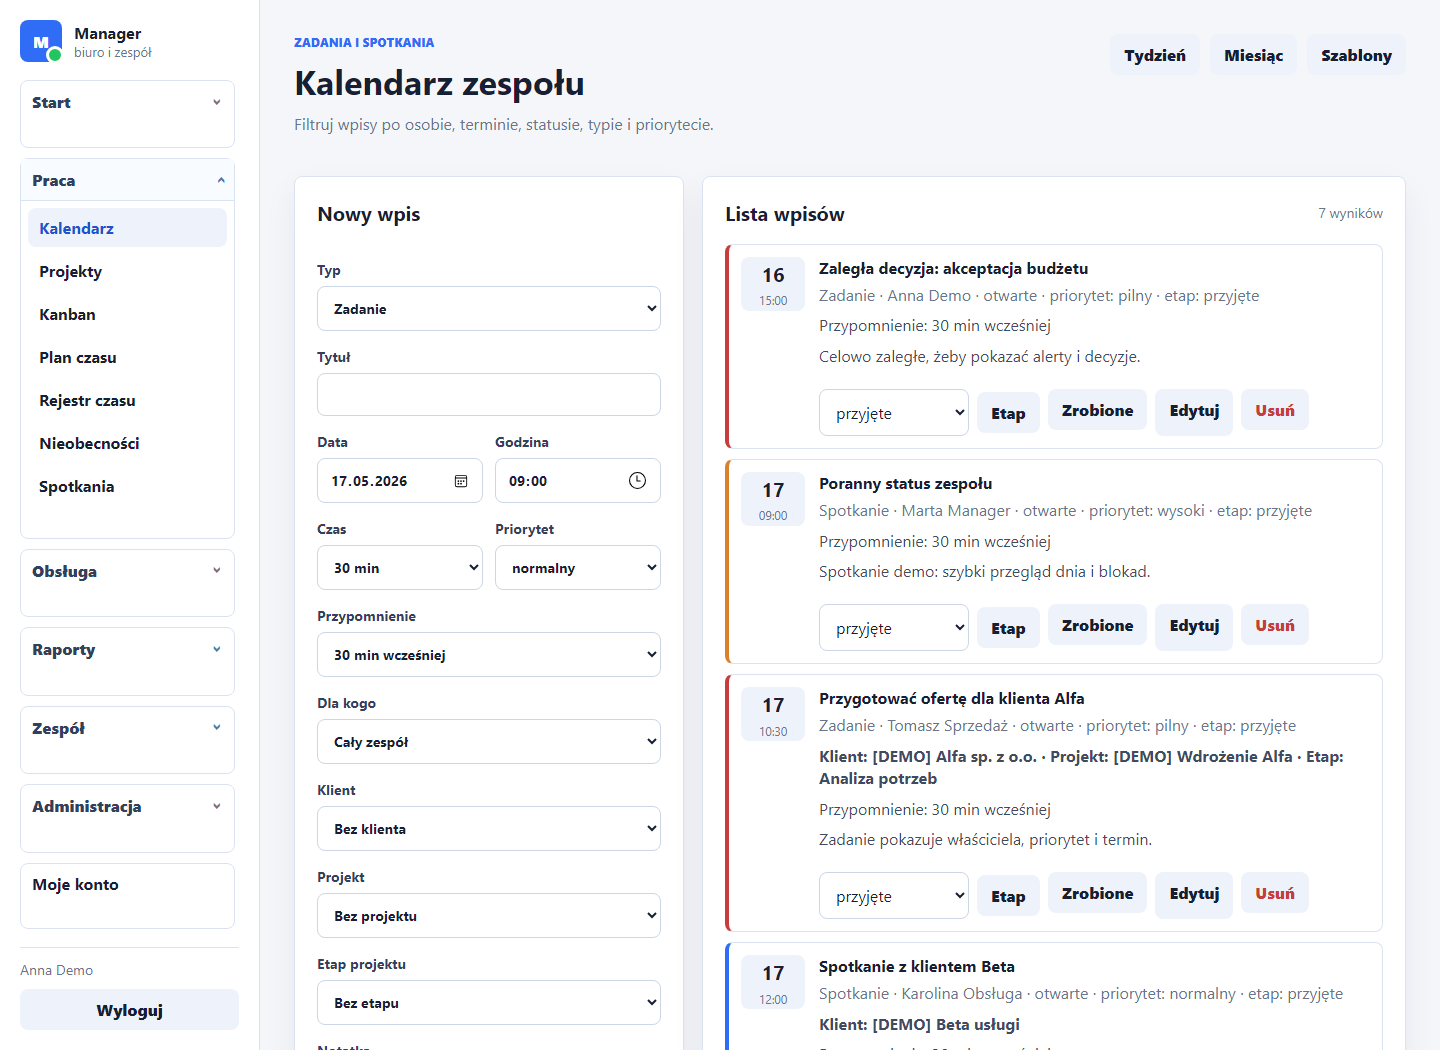Go to Projekty in the sidebar
The image size is (1440, 1050).
click(x=127, y=271)
